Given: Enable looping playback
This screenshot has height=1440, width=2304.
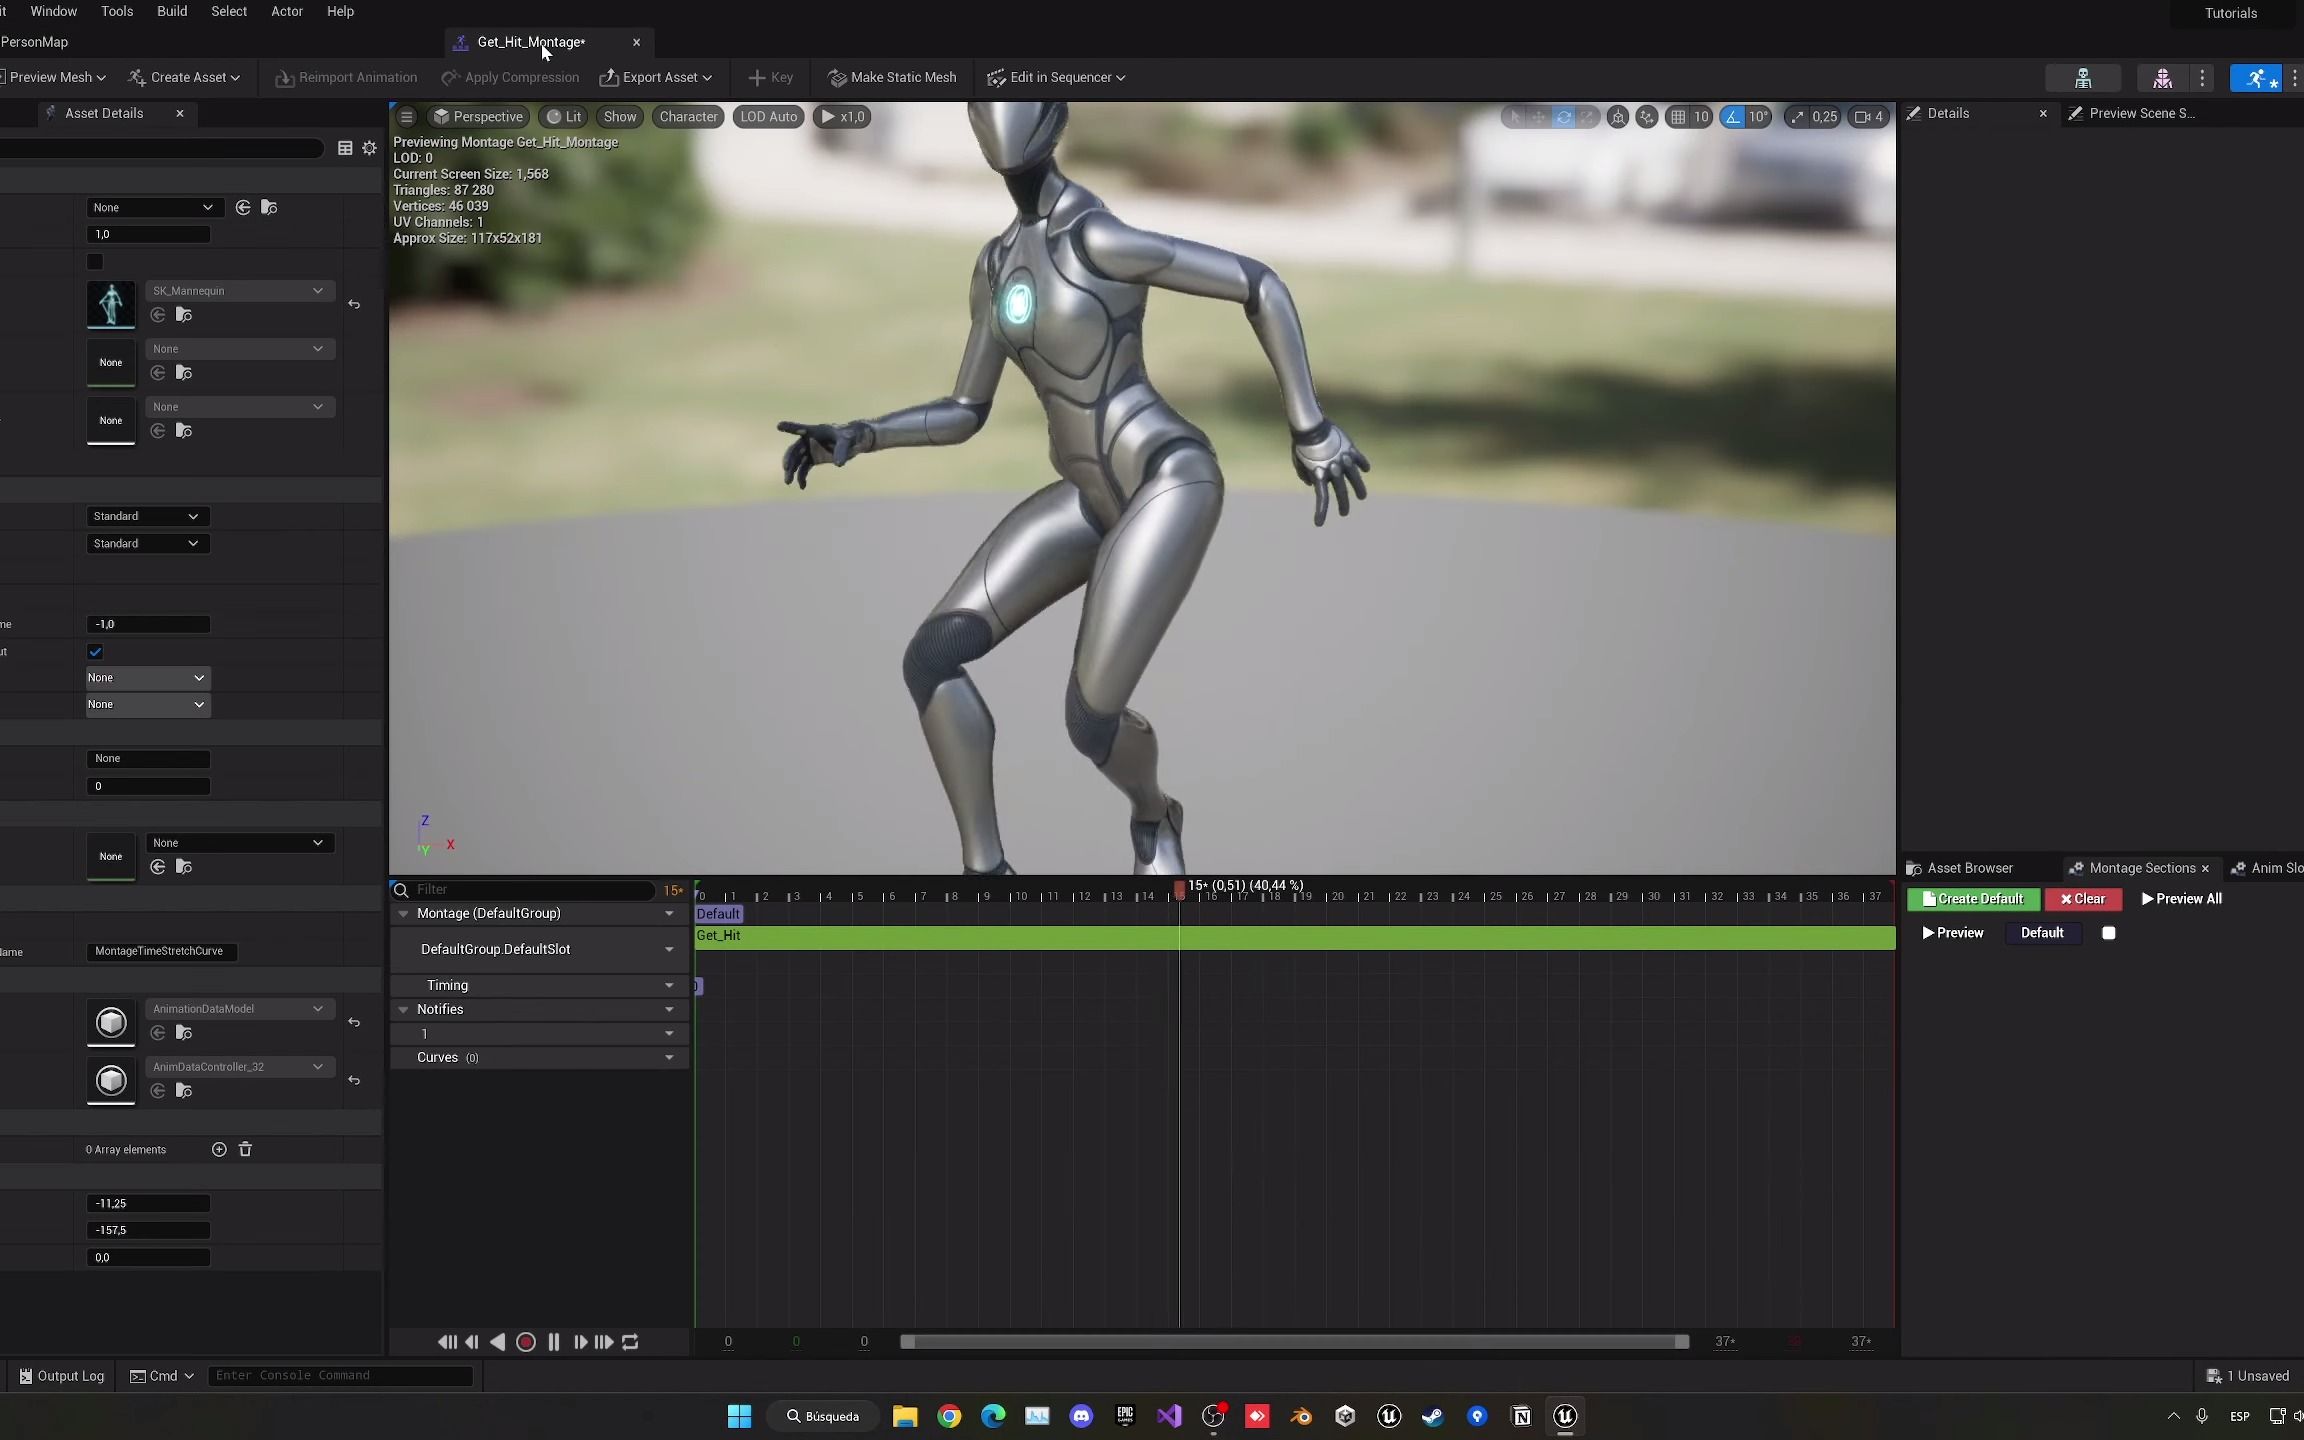Looking at the screenshot, I should pos(629,1342).
